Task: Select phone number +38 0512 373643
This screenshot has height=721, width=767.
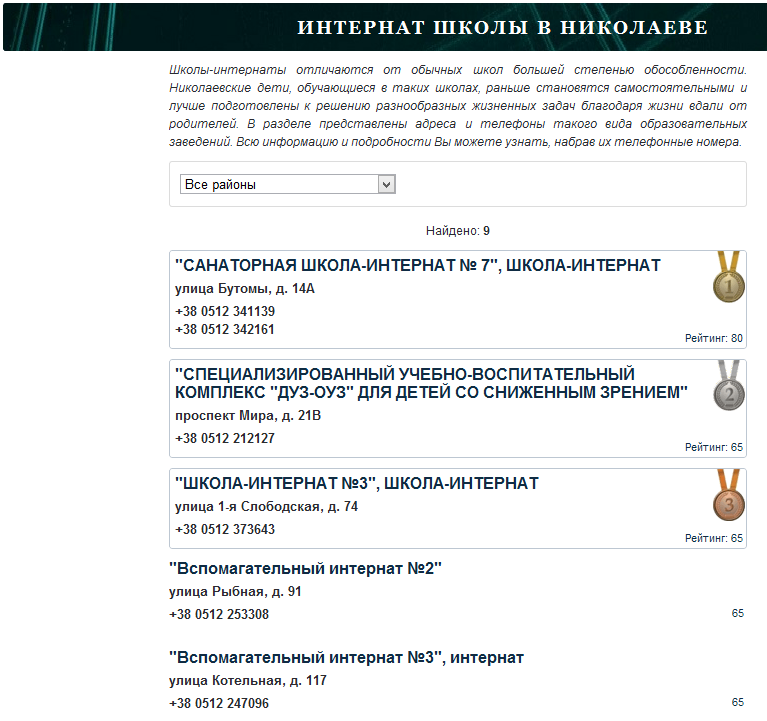Action: coord(225,529)
